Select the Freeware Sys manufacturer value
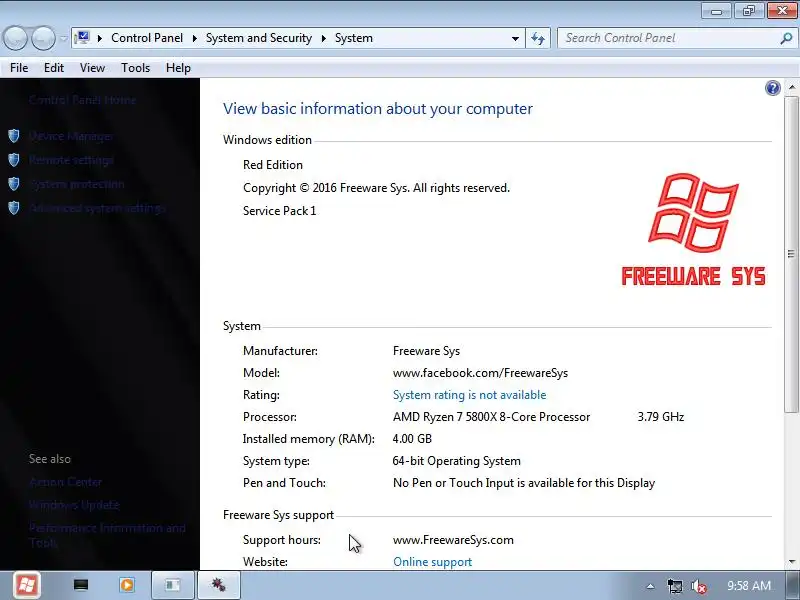 [x=426, y=351]
